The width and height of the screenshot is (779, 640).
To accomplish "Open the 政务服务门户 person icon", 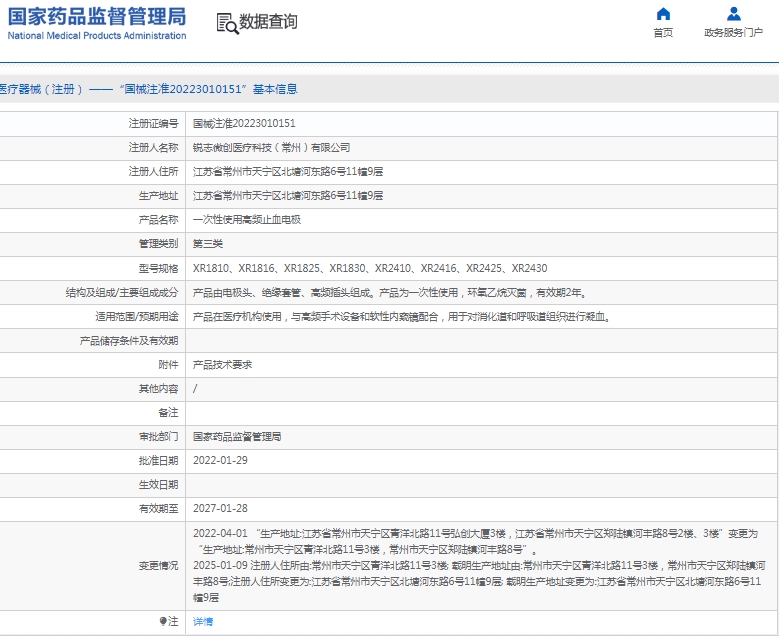I will click(733, 14).
